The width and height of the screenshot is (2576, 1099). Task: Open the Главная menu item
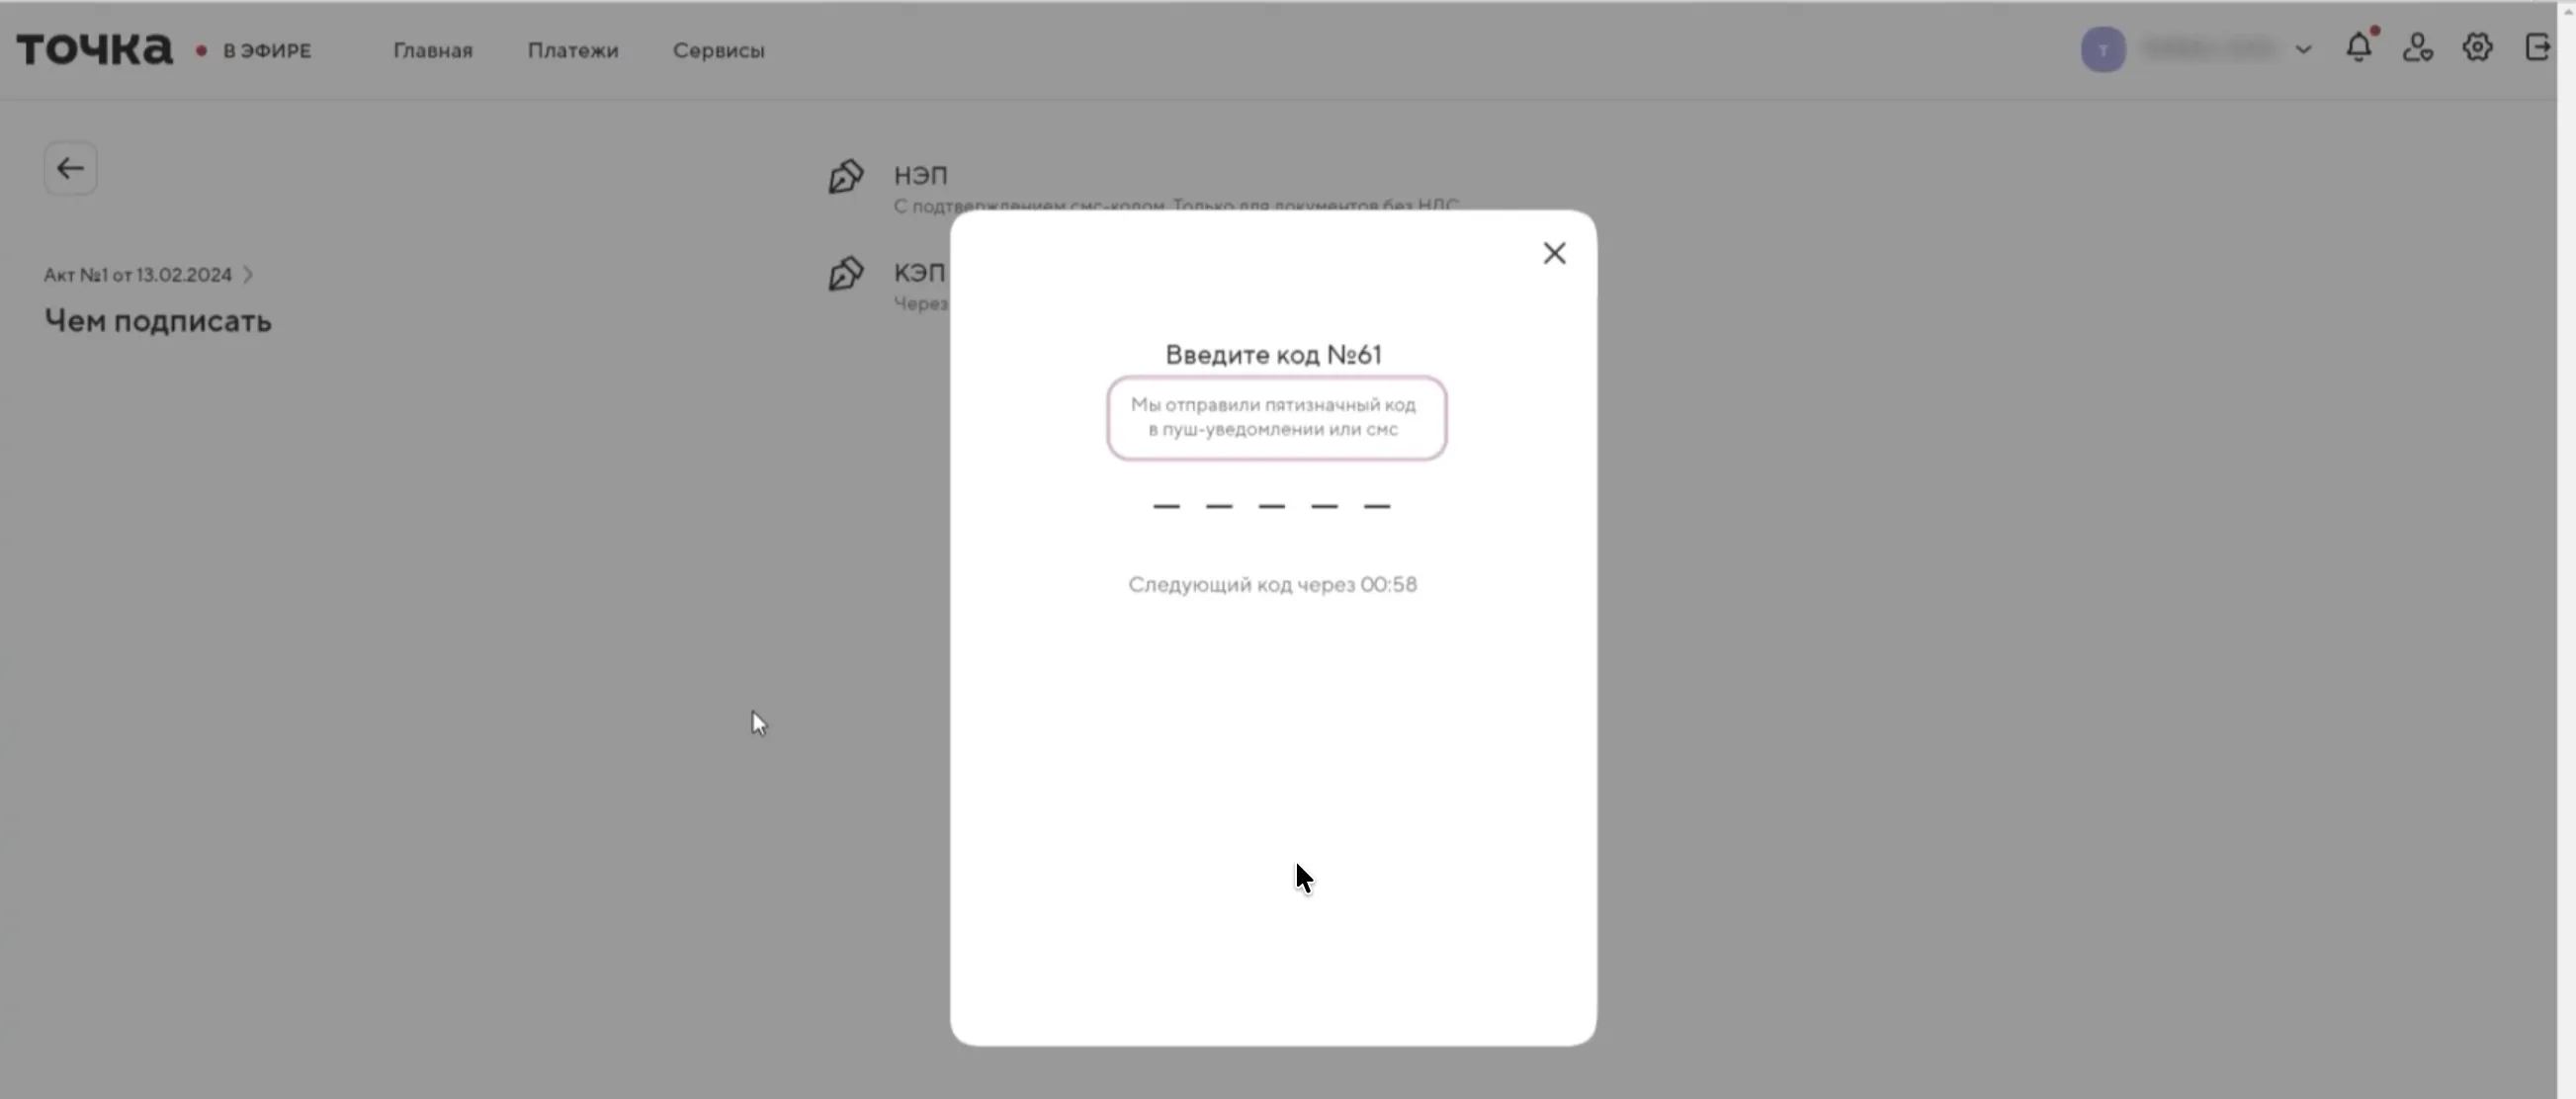[432, 50]
